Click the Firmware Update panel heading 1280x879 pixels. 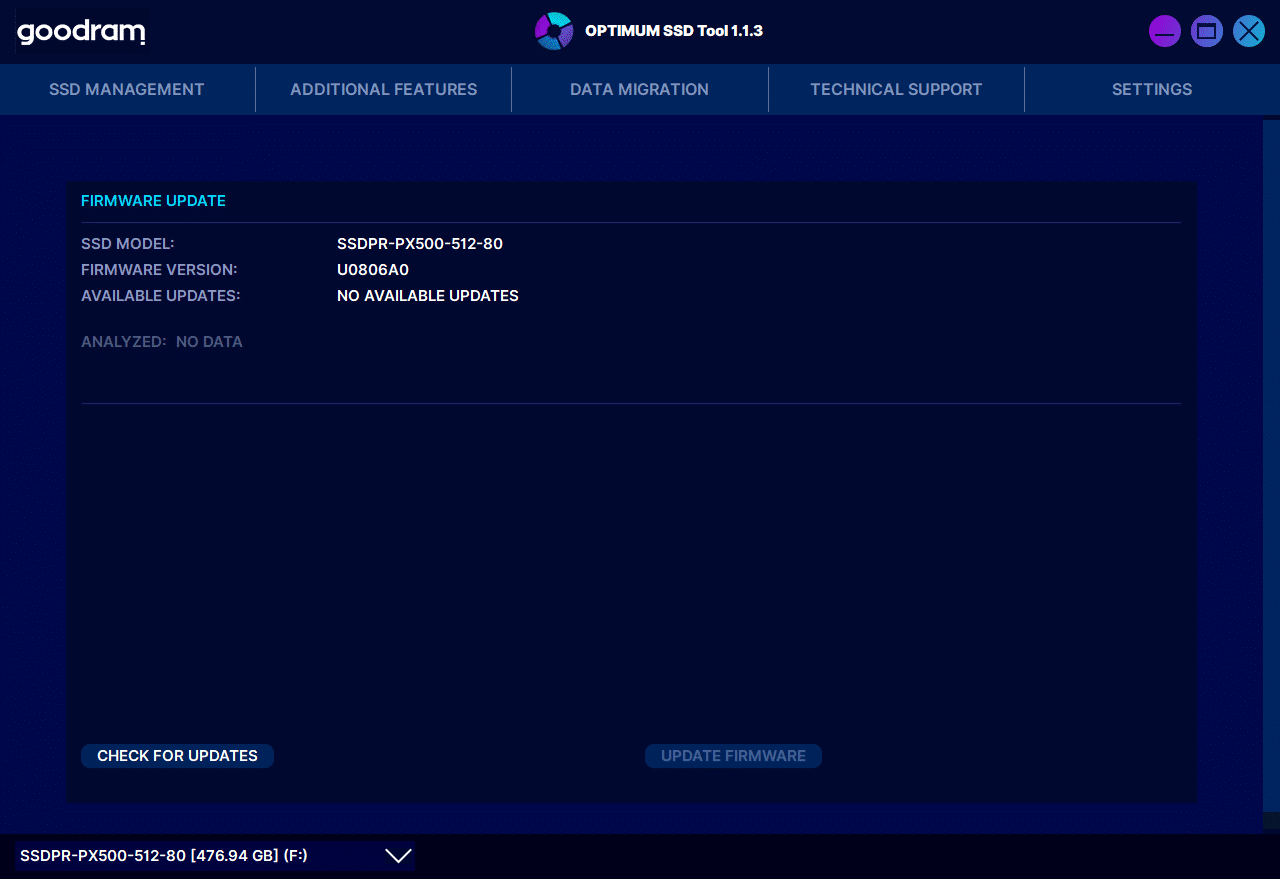[153, 201]
